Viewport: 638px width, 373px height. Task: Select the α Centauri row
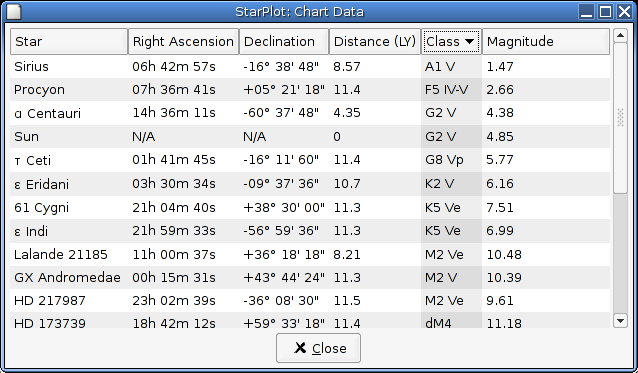tap(310, 113)
